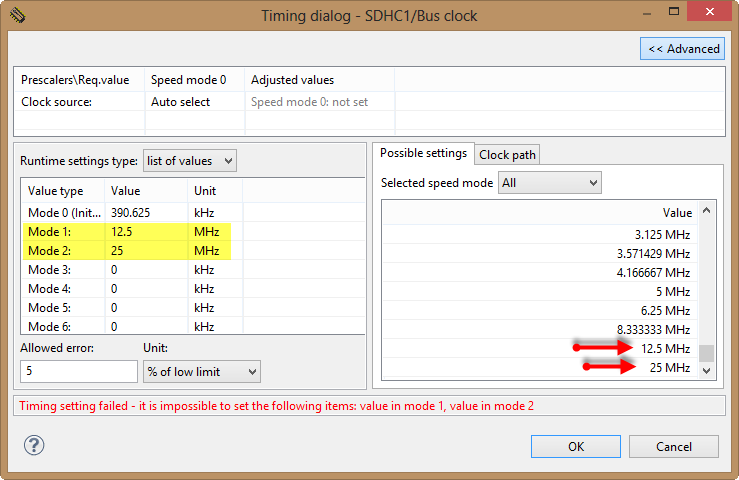Collapse view with the << Advanced button
Screen dimensions: 739x480
pyautogui.click(x=683, y=49)
